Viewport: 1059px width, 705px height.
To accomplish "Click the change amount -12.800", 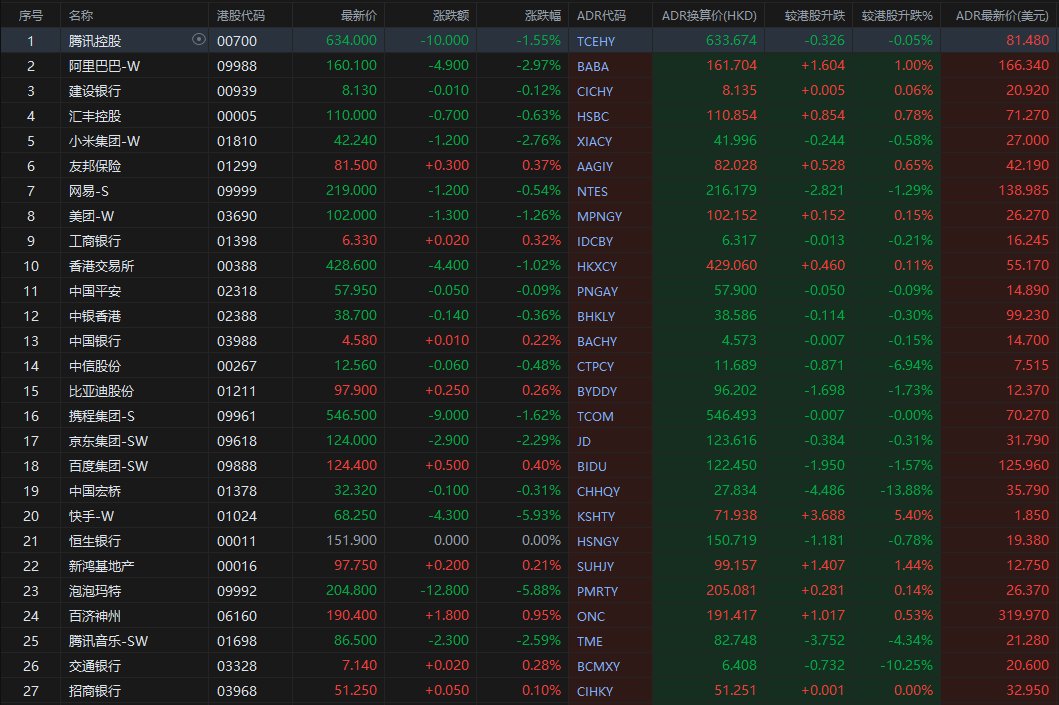I will [x=444, y=590].
